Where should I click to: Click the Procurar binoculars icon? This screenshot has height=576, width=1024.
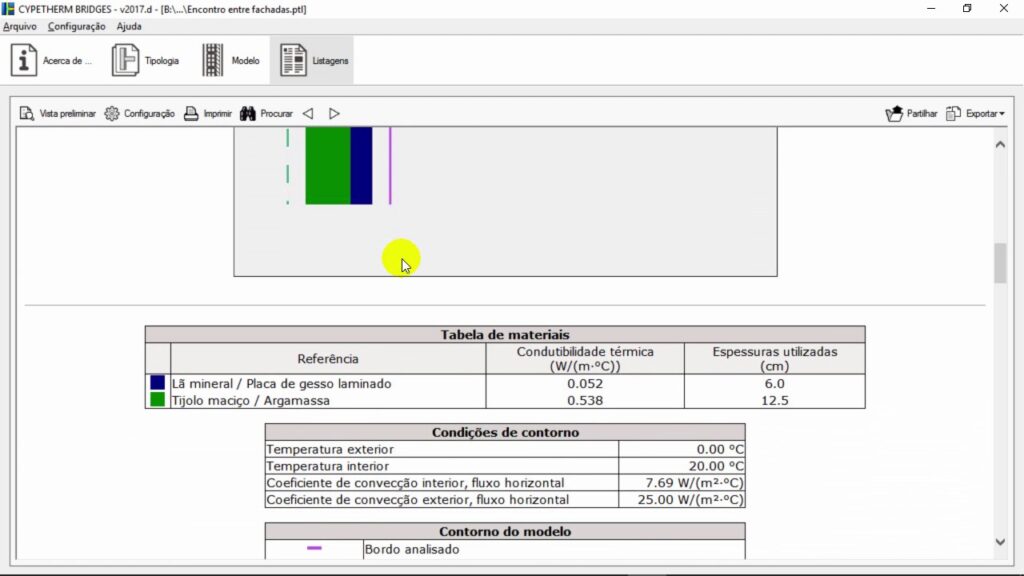pos(248,114)
